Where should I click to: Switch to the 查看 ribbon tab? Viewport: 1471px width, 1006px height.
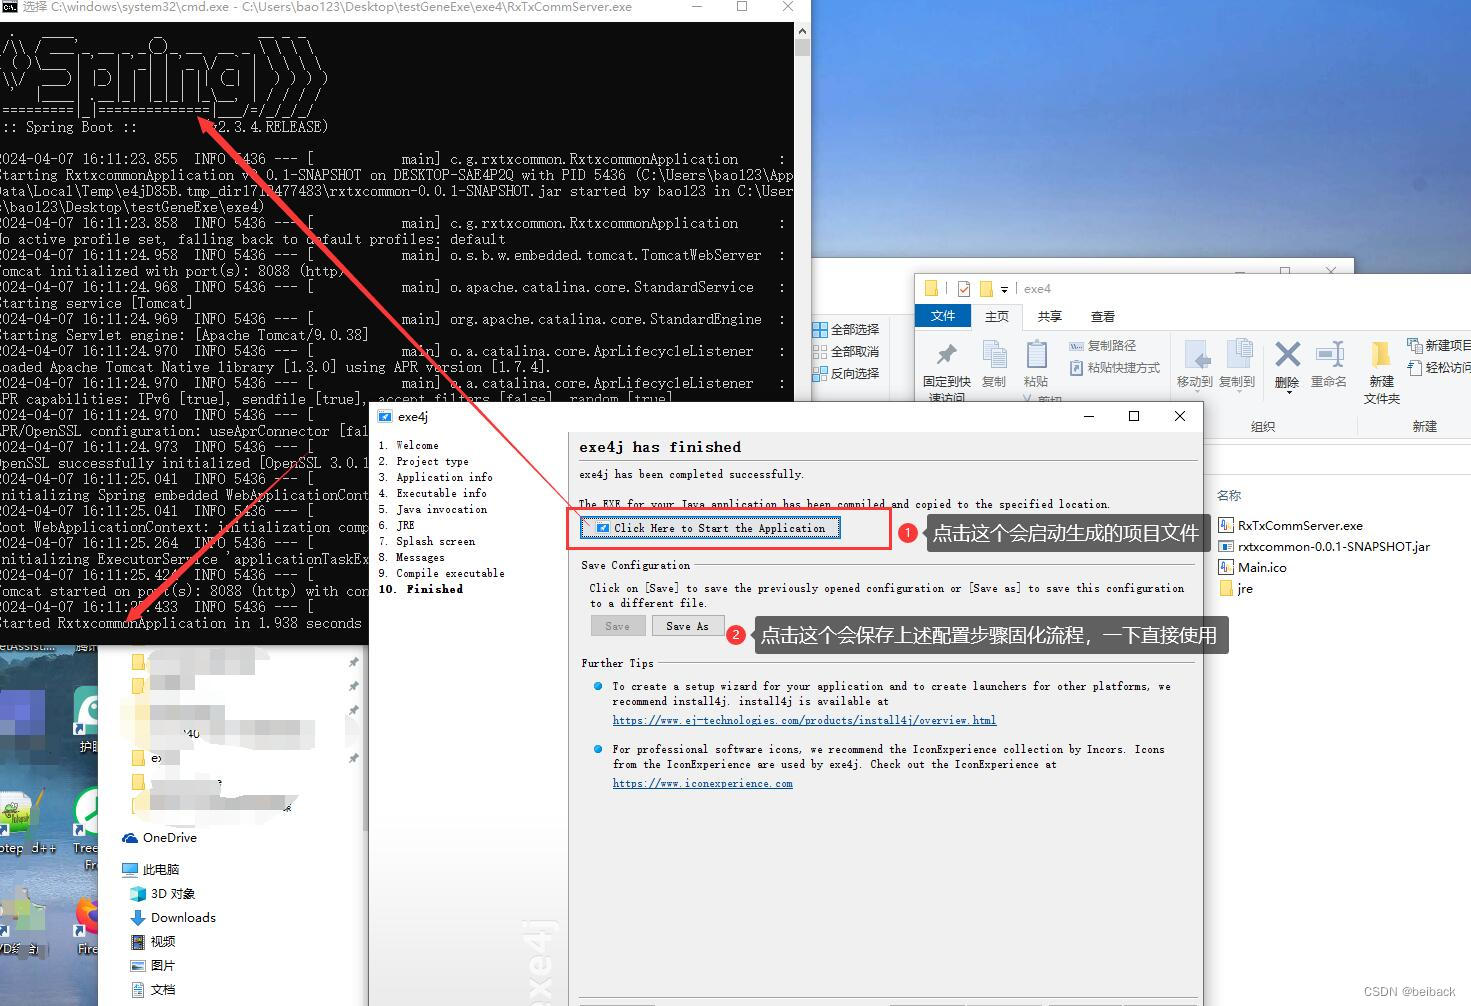[1102, 316]
